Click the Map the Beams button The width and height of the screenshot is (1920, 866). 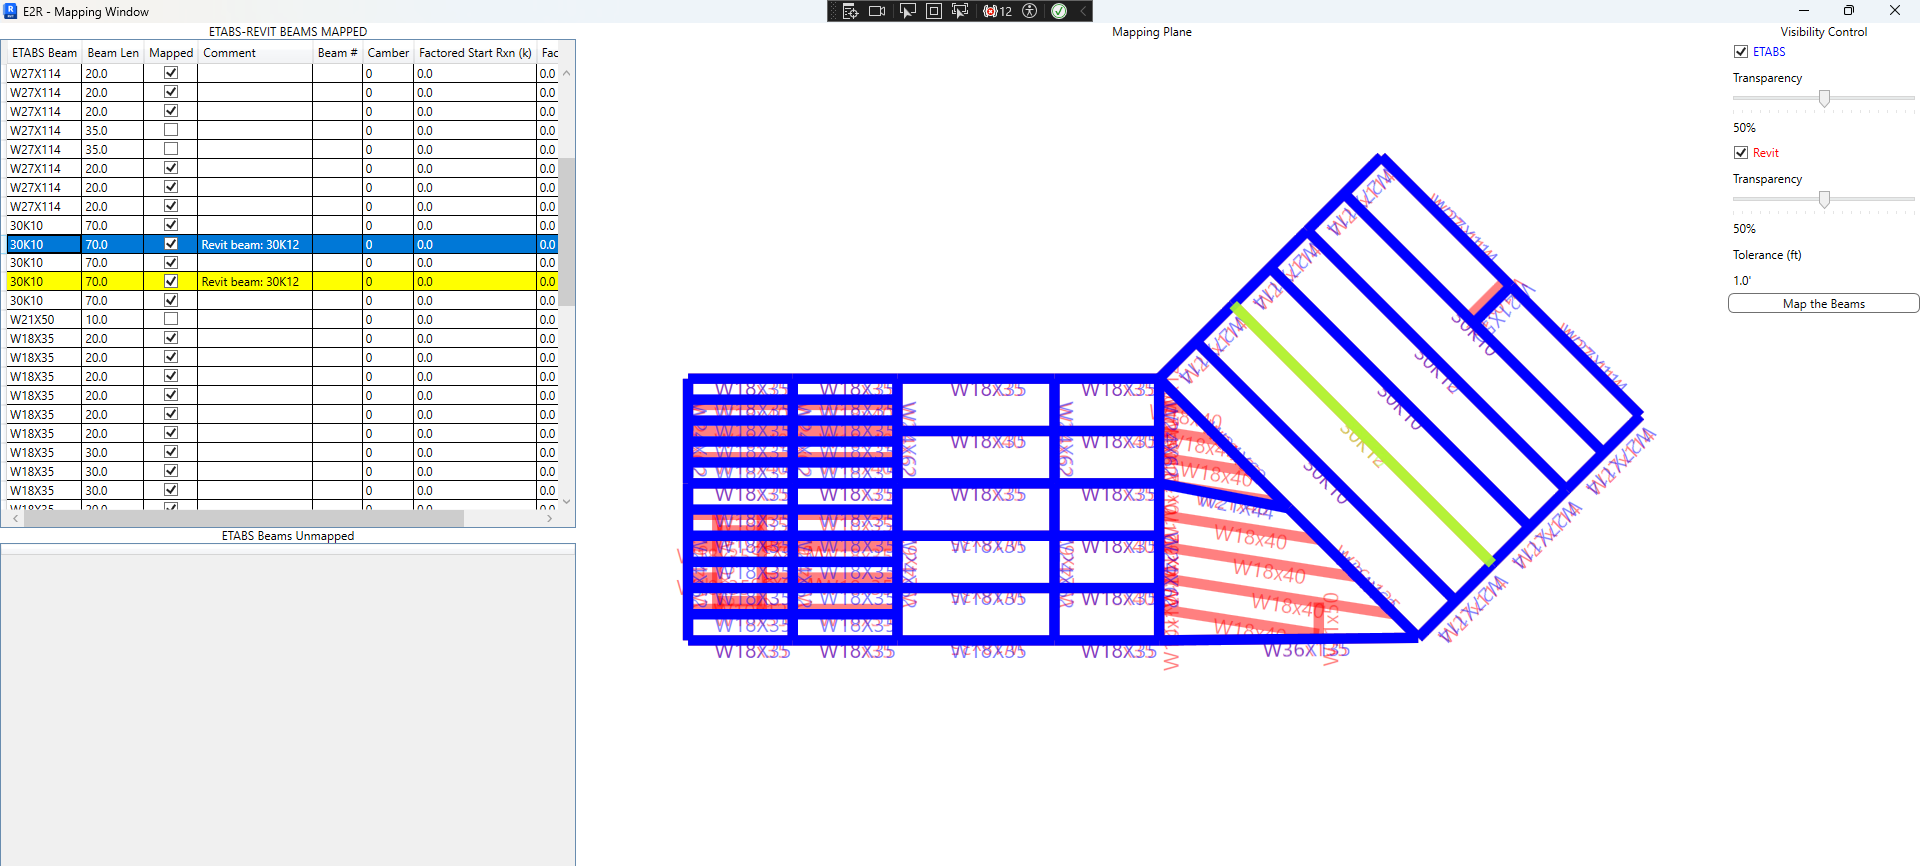click(1823, 304)
